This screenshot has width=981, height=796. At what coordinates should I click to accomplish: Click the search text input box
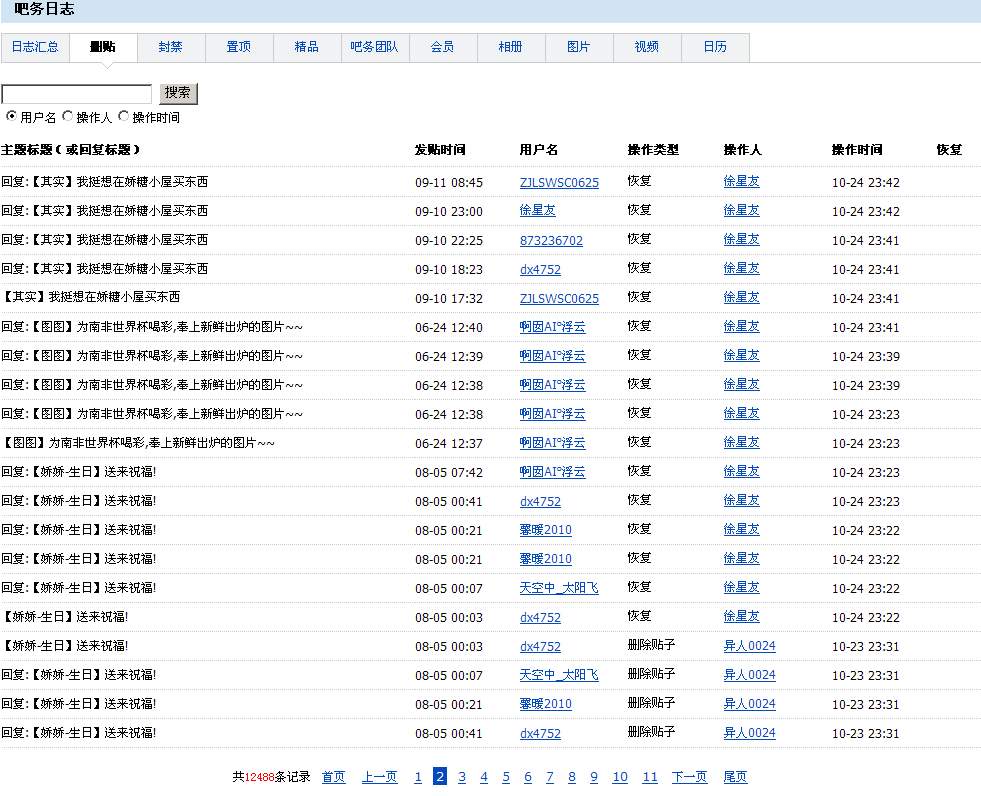point(77,94)
